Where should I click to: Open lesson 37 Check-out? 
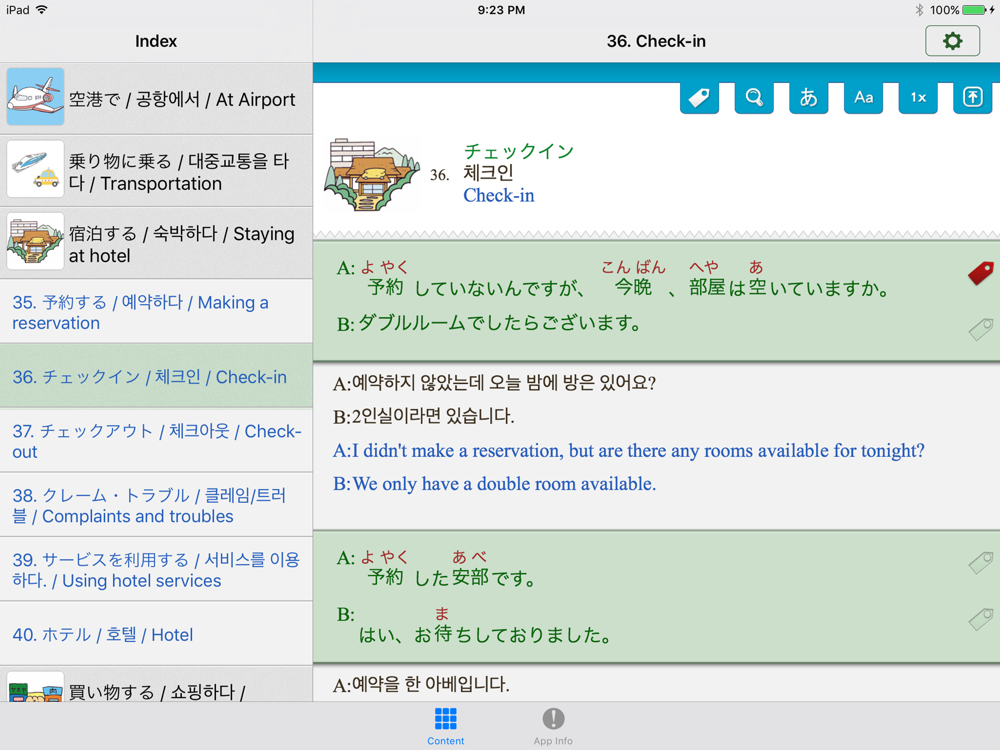click(156, 441)
